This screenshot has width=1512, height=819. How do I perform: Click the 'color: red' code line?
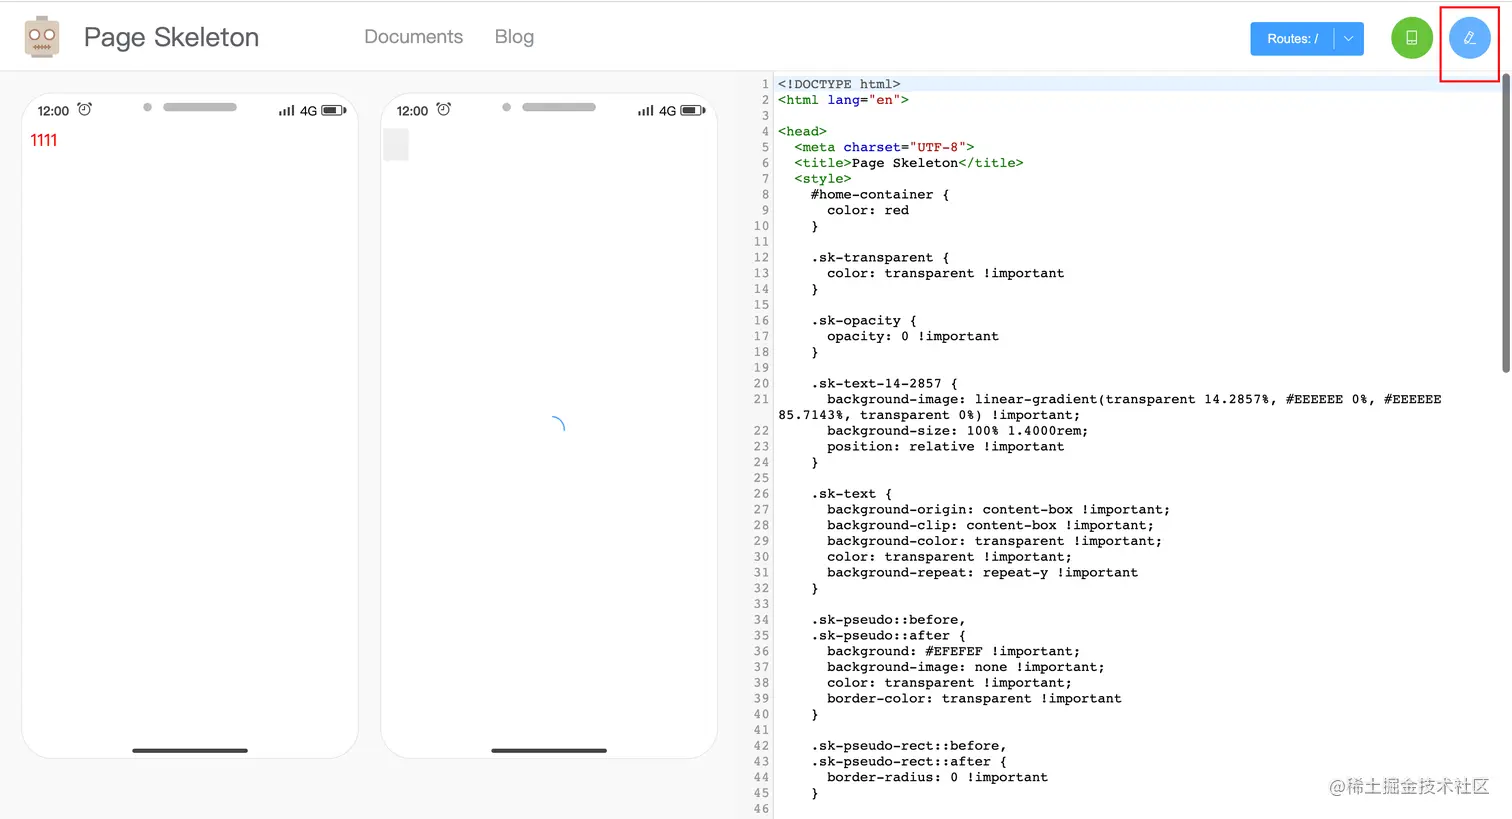pos(868,210)
